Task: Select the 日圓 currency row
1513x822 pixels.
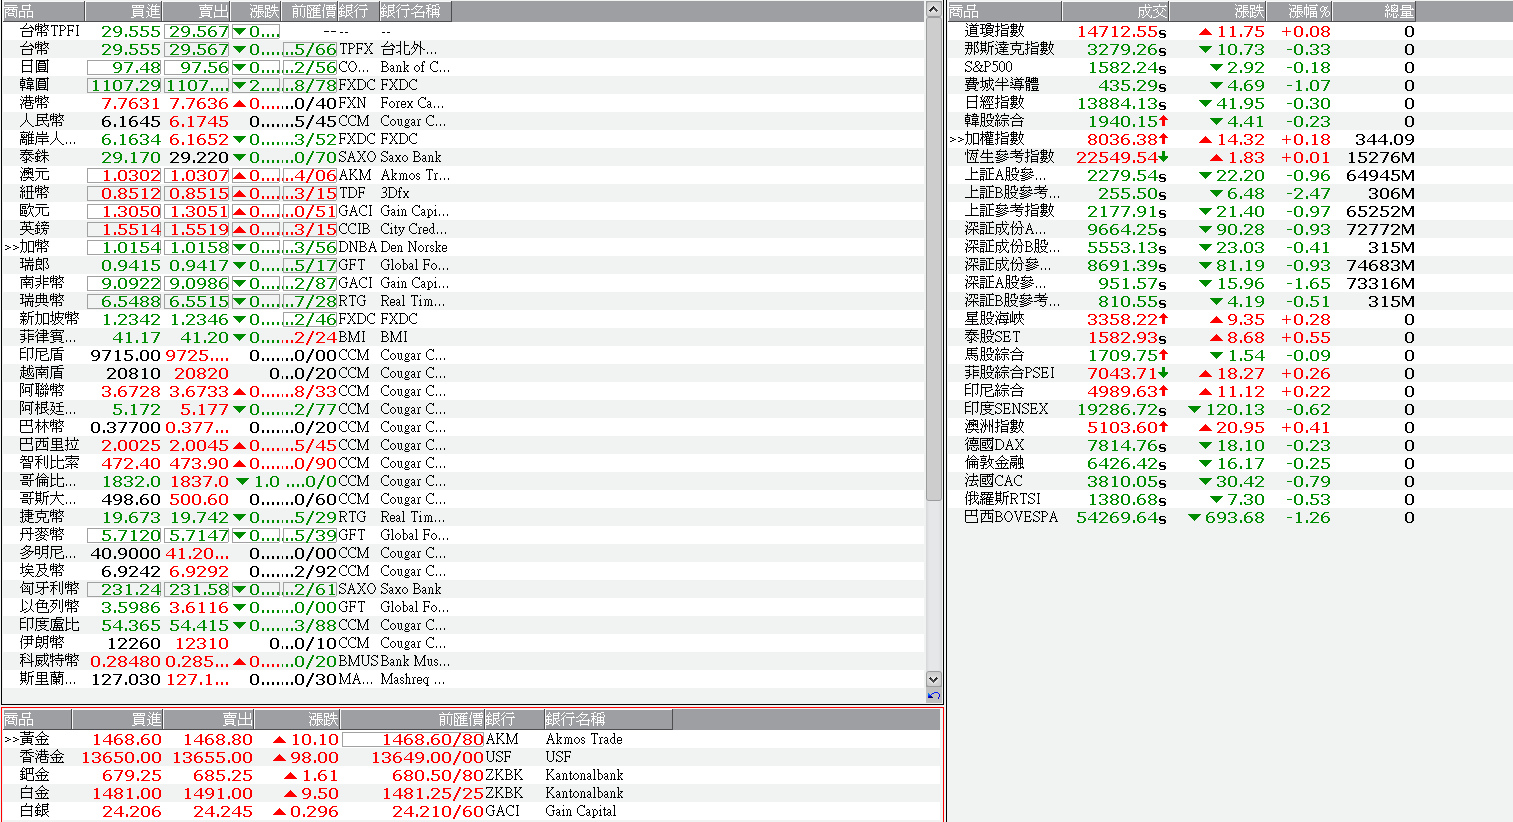Action: pyautogui.click(x=463, y=67)
